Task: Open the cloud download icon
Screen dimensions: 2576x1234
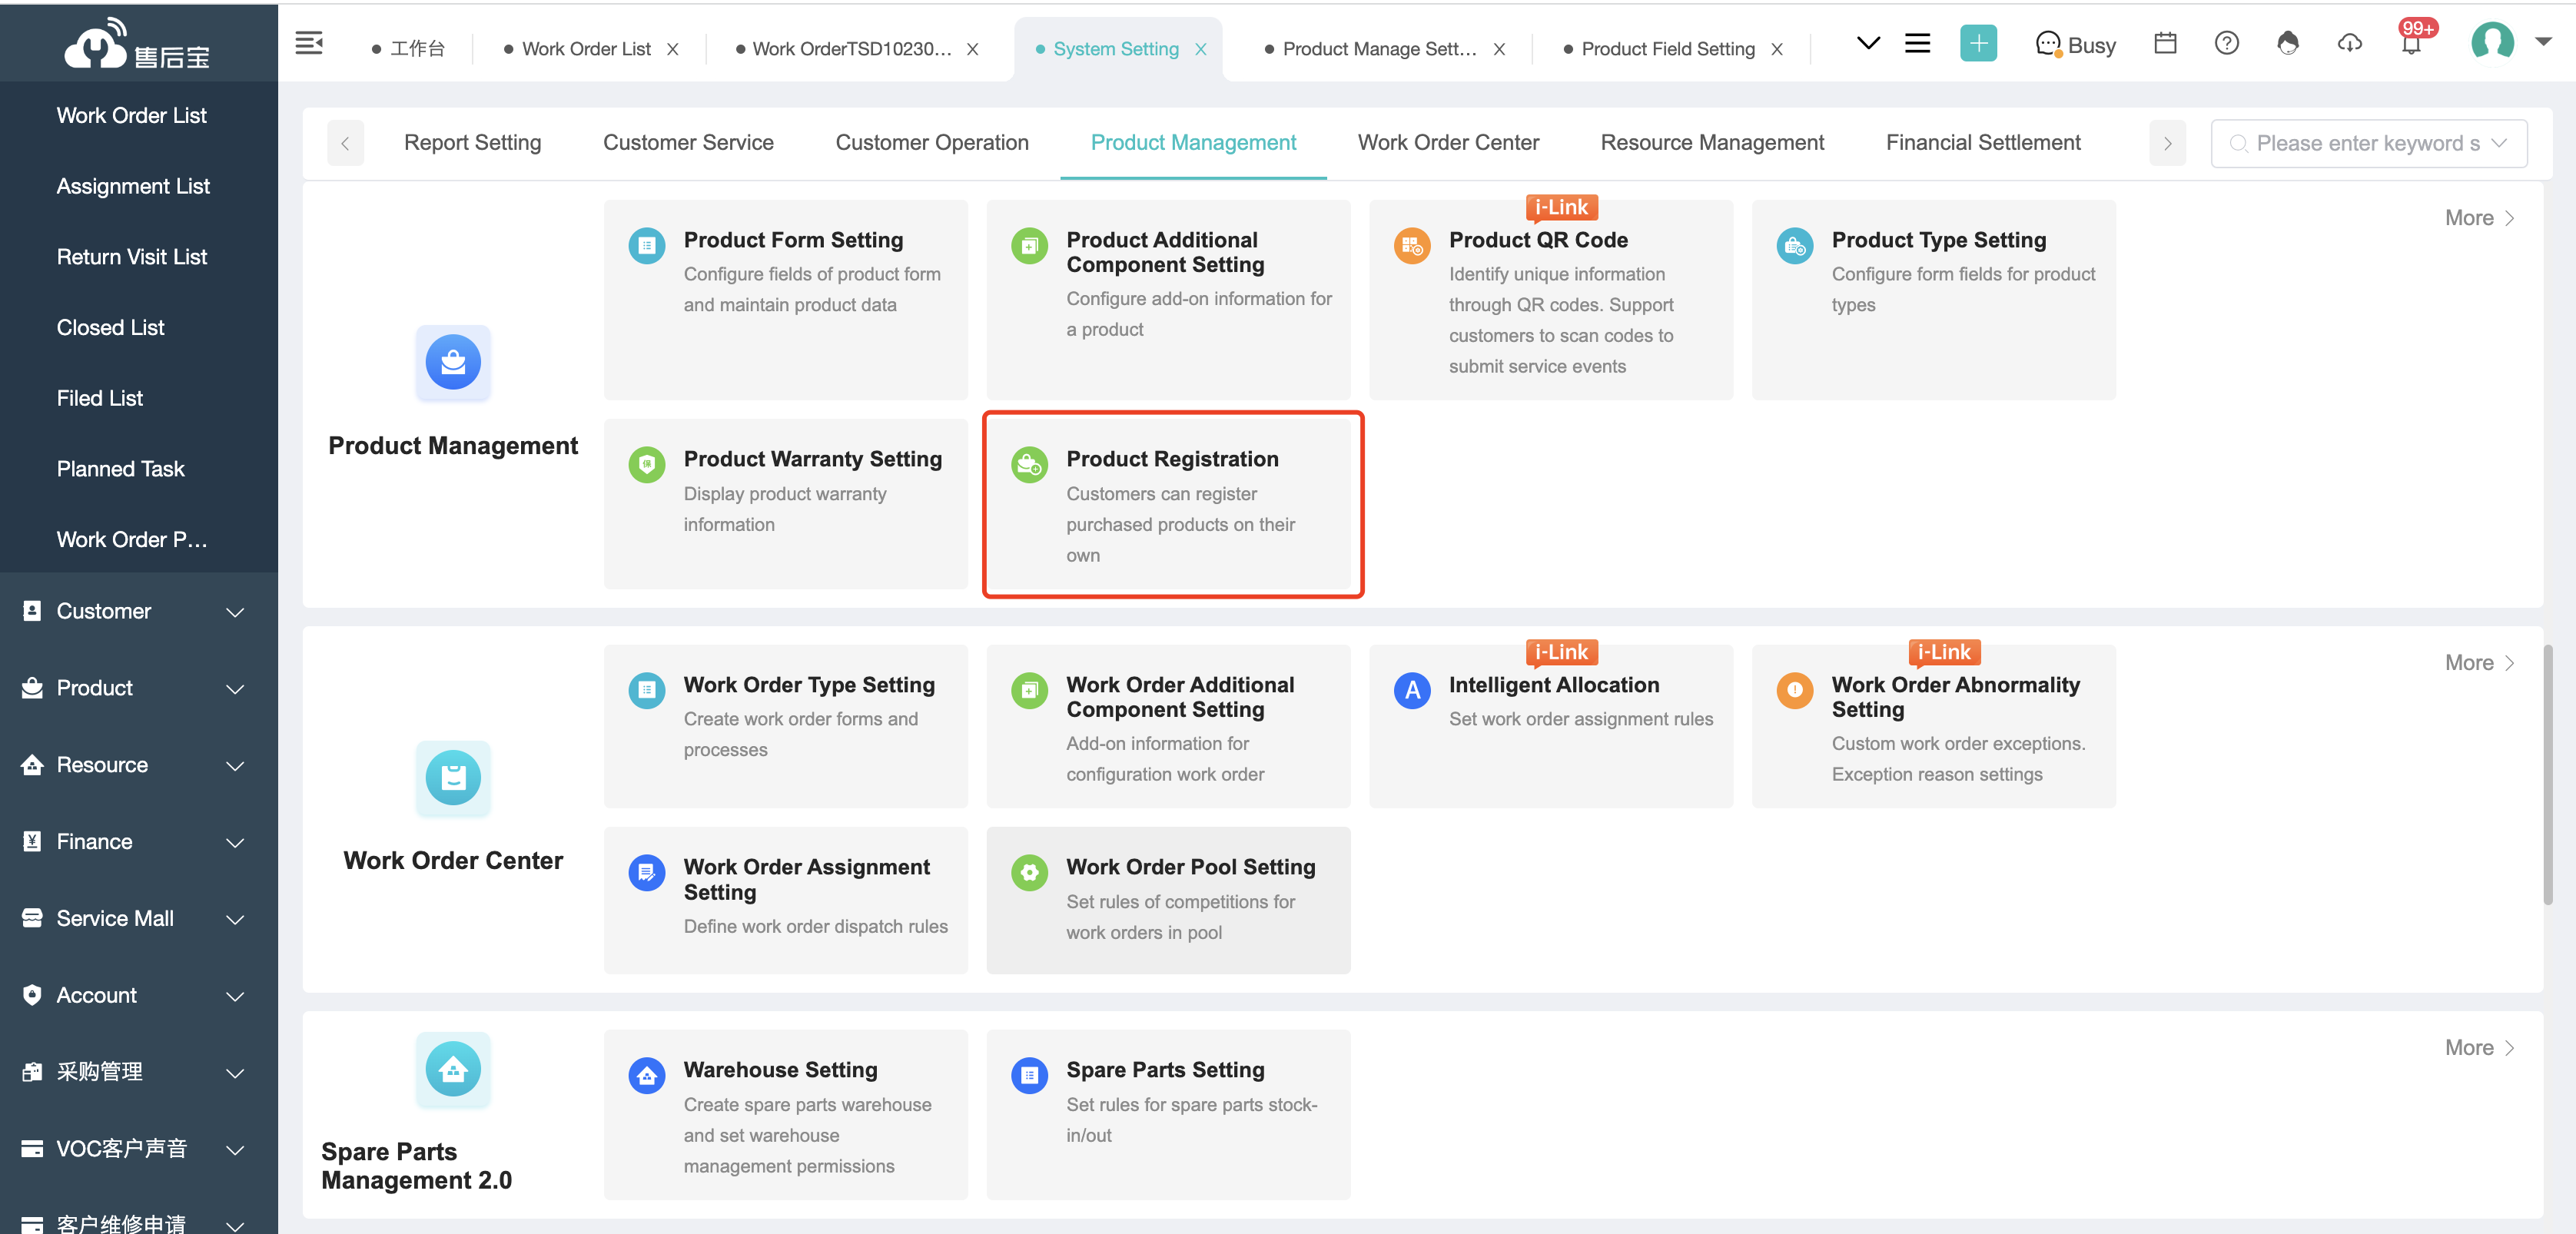Action: 2349,43
